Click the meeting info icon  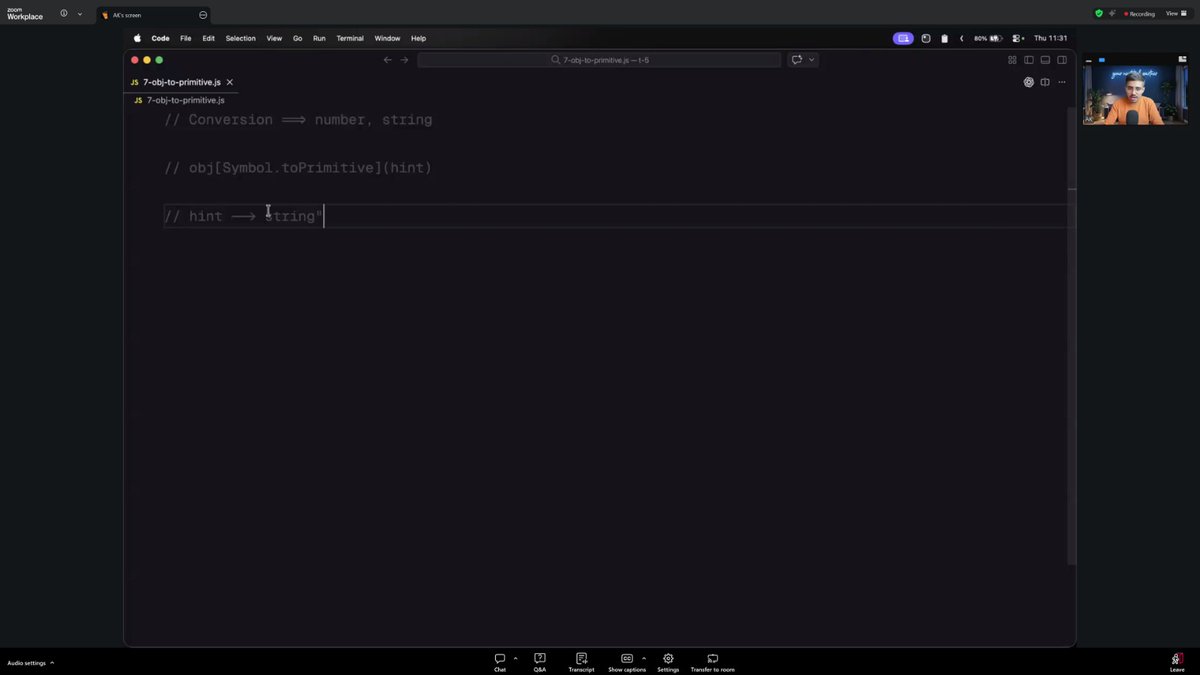point(64,14)
